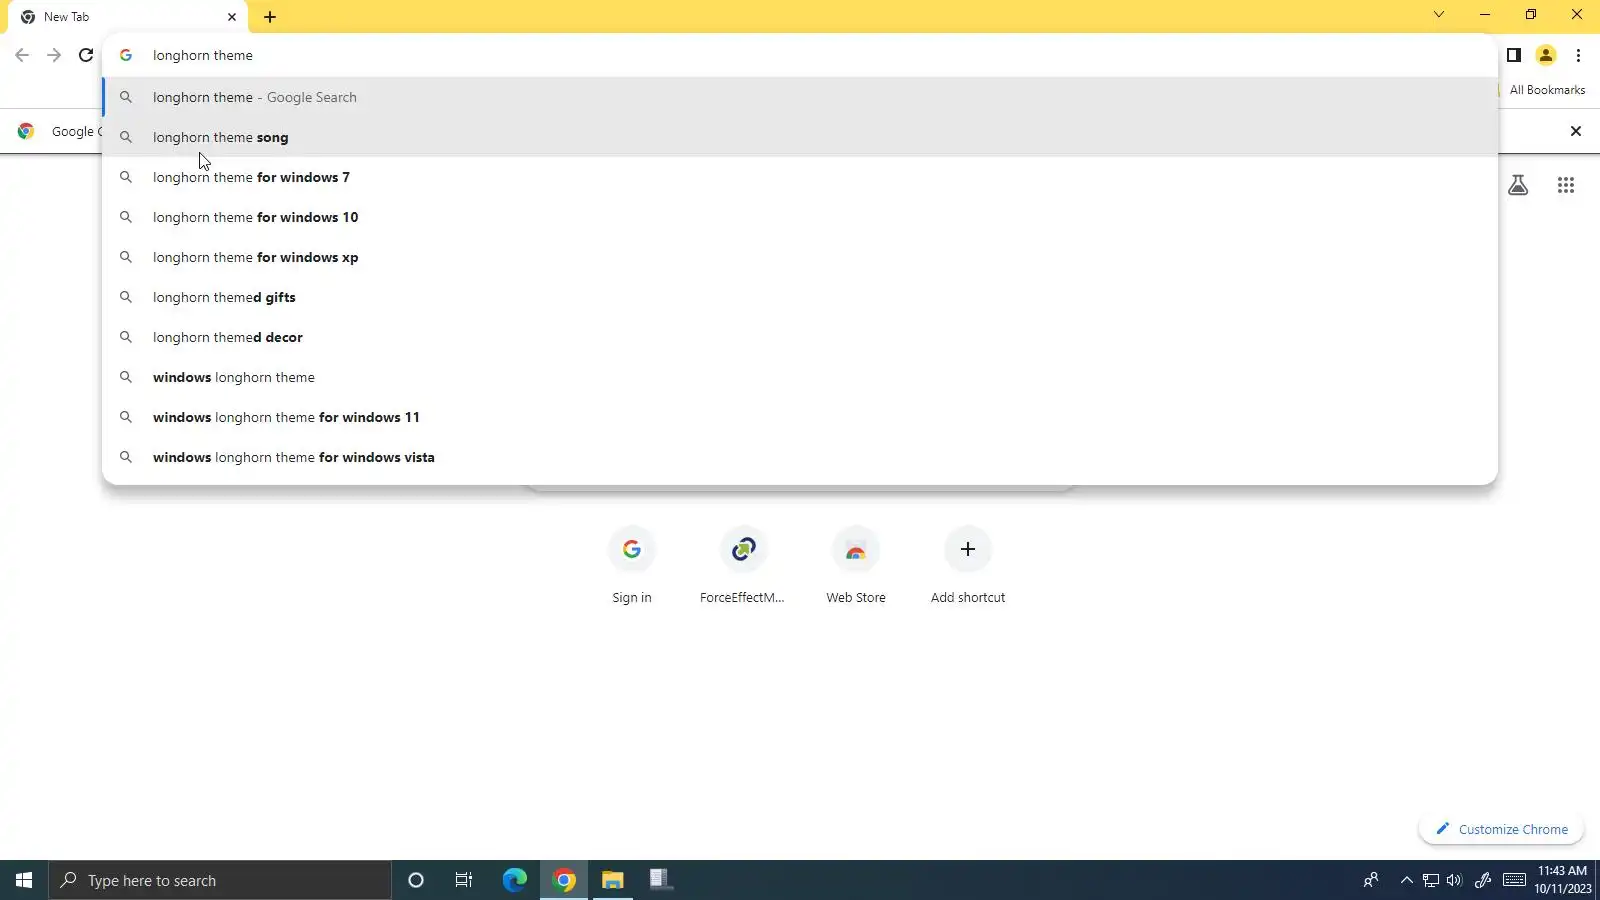Open the Search Labs flask icon

click(1518, 185)
